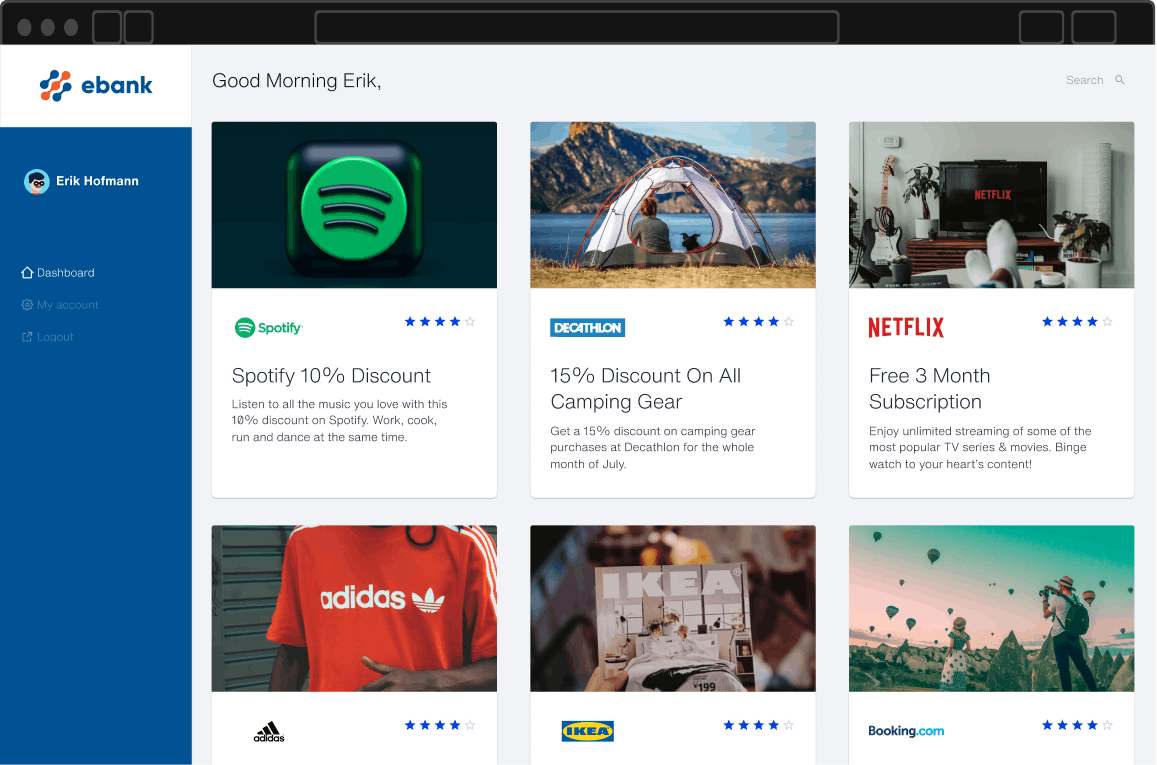Image resolution: width=1157 pixels, height=765 pixels.
Task: Click the Erik Hofmann profile name
Action: [x=97, y=181]
